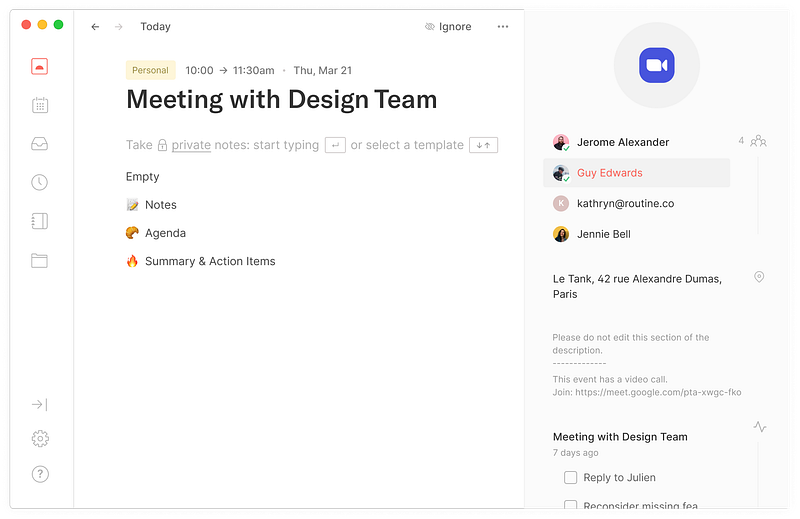Open the notebook icon in sidebar
Image resolution: width=800 pixels, height=519 pixels.
click(x=40, y=221)
